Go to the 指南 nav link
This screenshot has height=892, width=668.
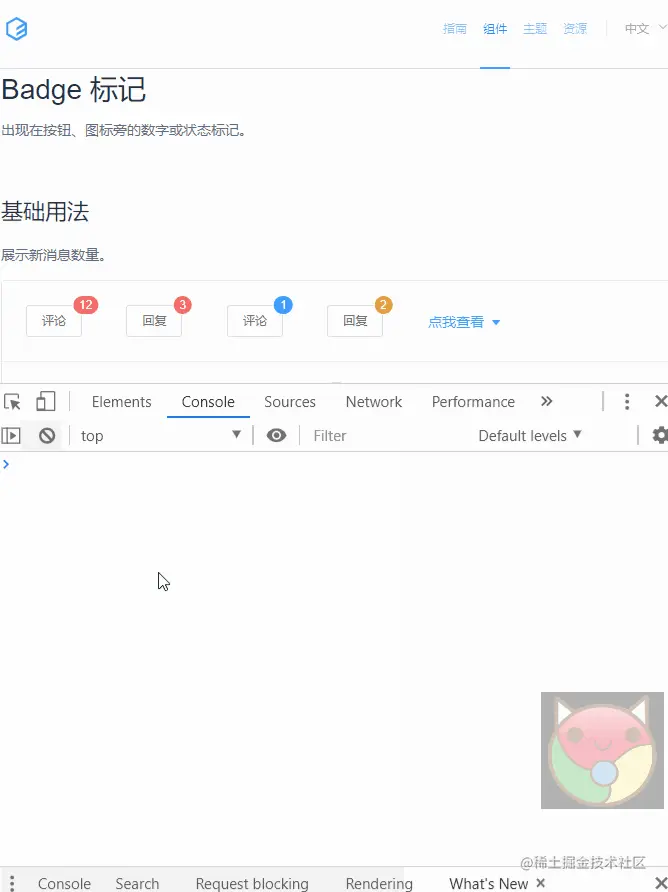[455, 28]
